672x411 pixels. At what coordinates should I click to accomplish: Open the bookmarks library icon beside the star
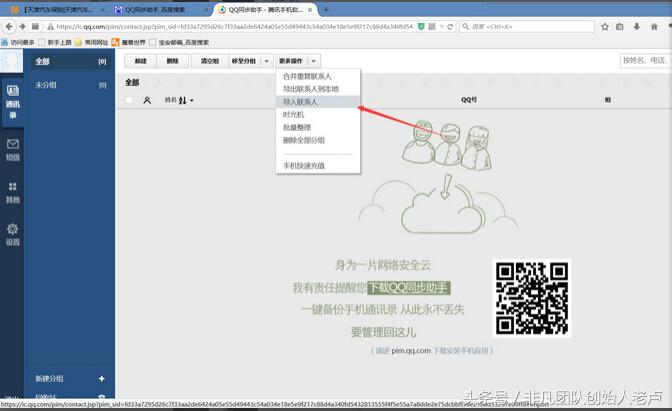(620, 27)
